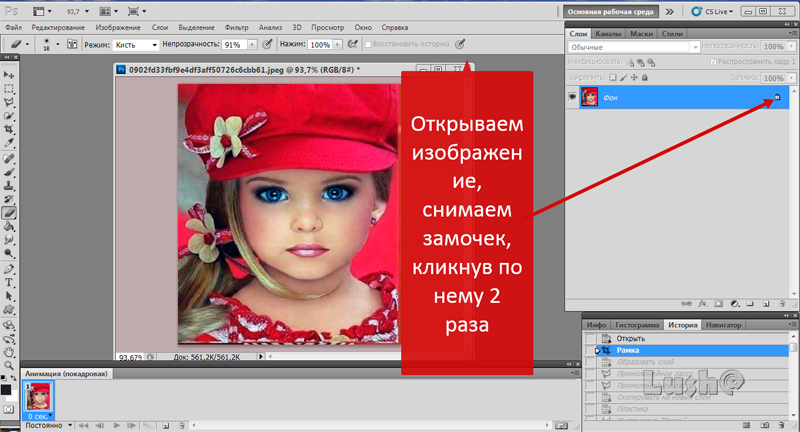Open the Файл menu

(14, 28)
